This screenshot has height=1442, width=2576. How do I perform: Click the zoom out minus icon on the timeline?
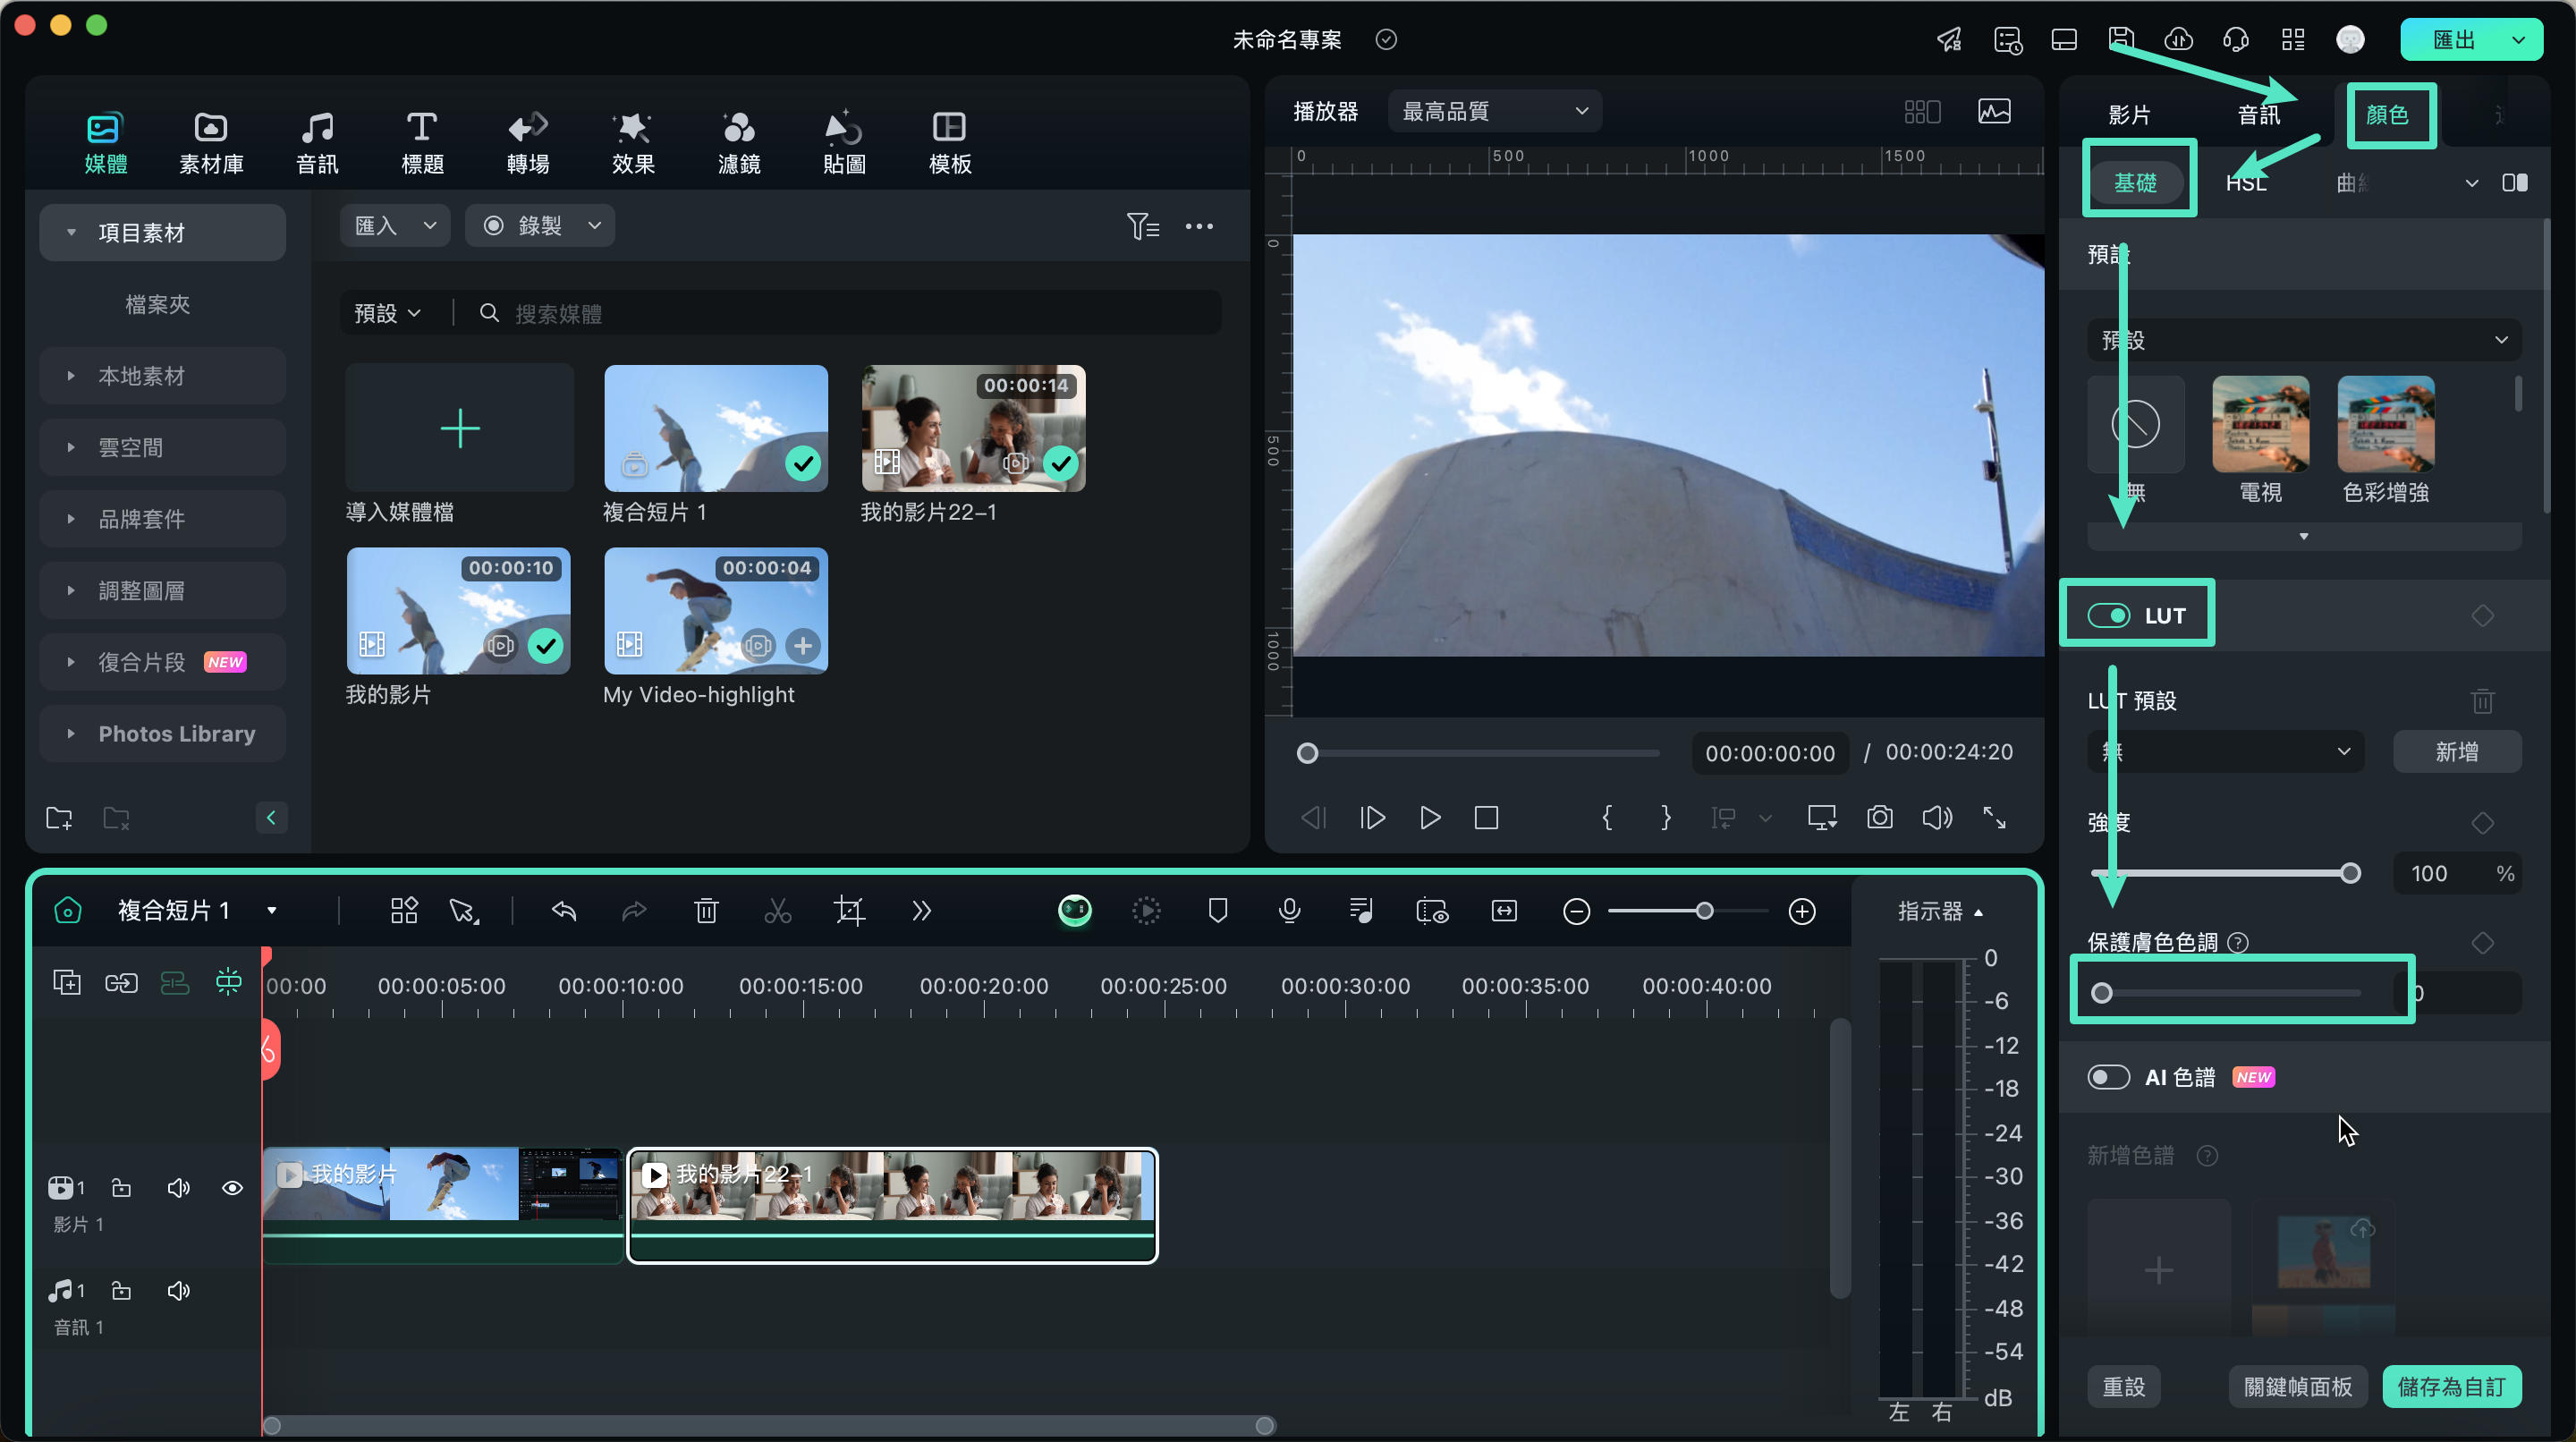coord(1576,911)
